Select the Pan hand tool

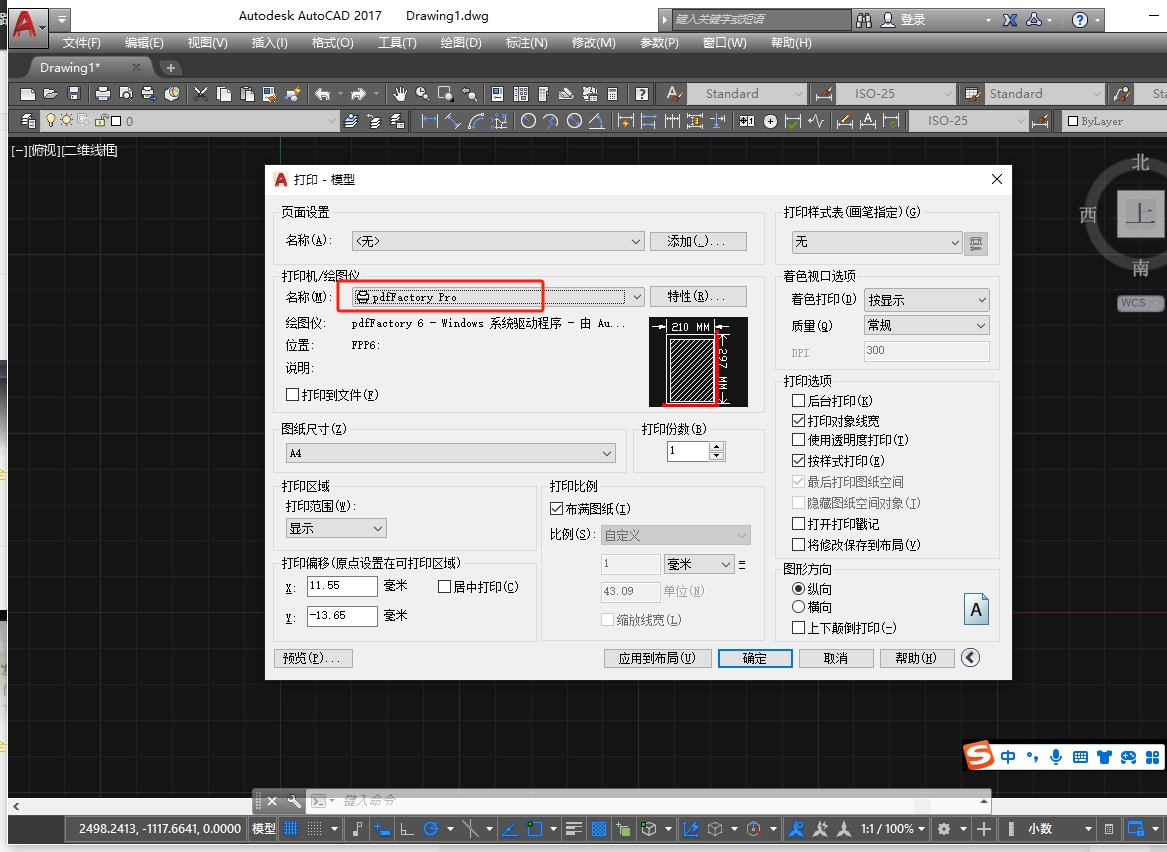[x=400, y=94]
